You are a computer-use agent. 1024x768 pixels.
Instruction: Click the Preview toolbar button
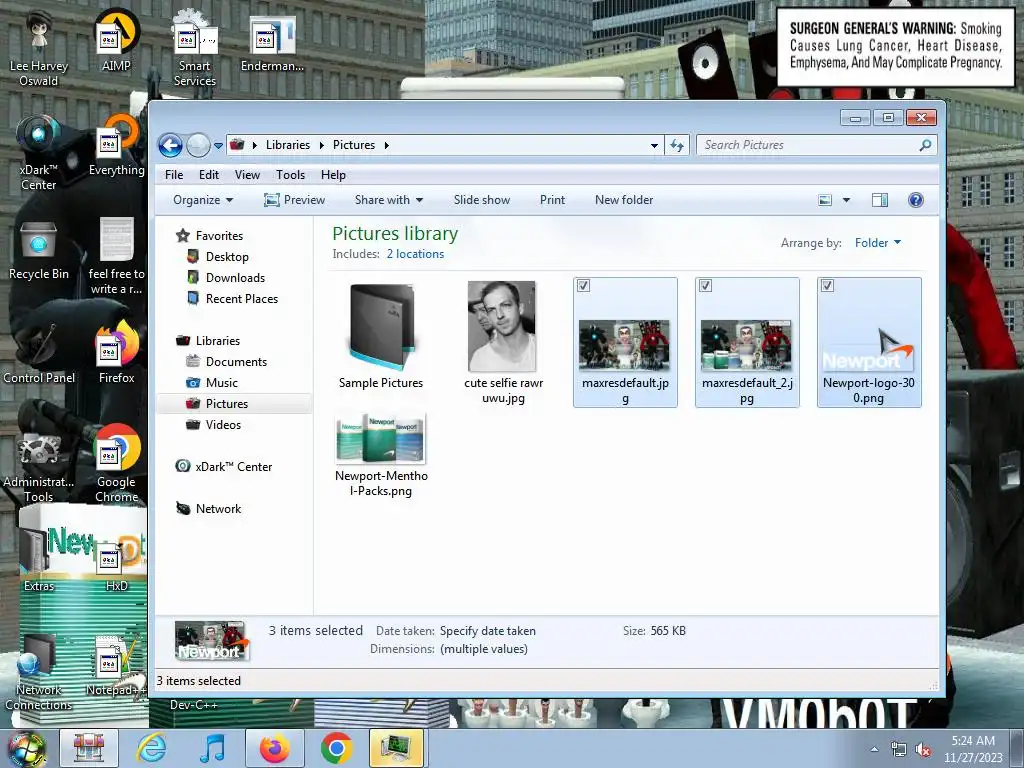pyautogui.click(x=295, y=200)
